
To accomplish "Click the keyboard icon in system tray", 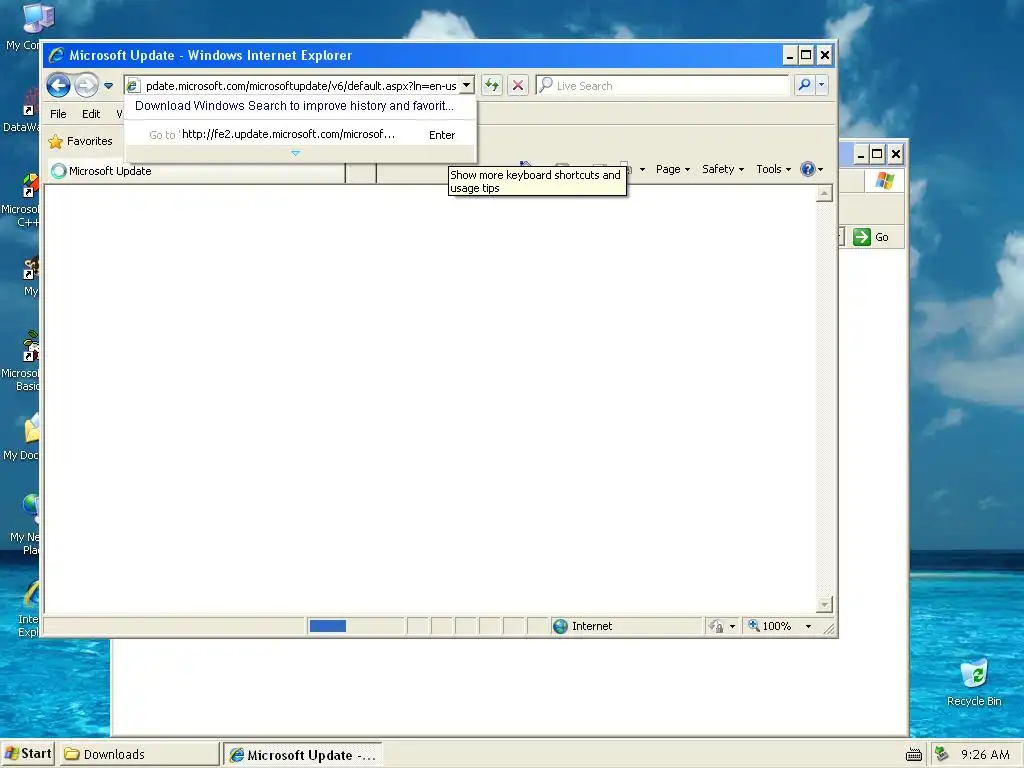I will tap(914, 755).
